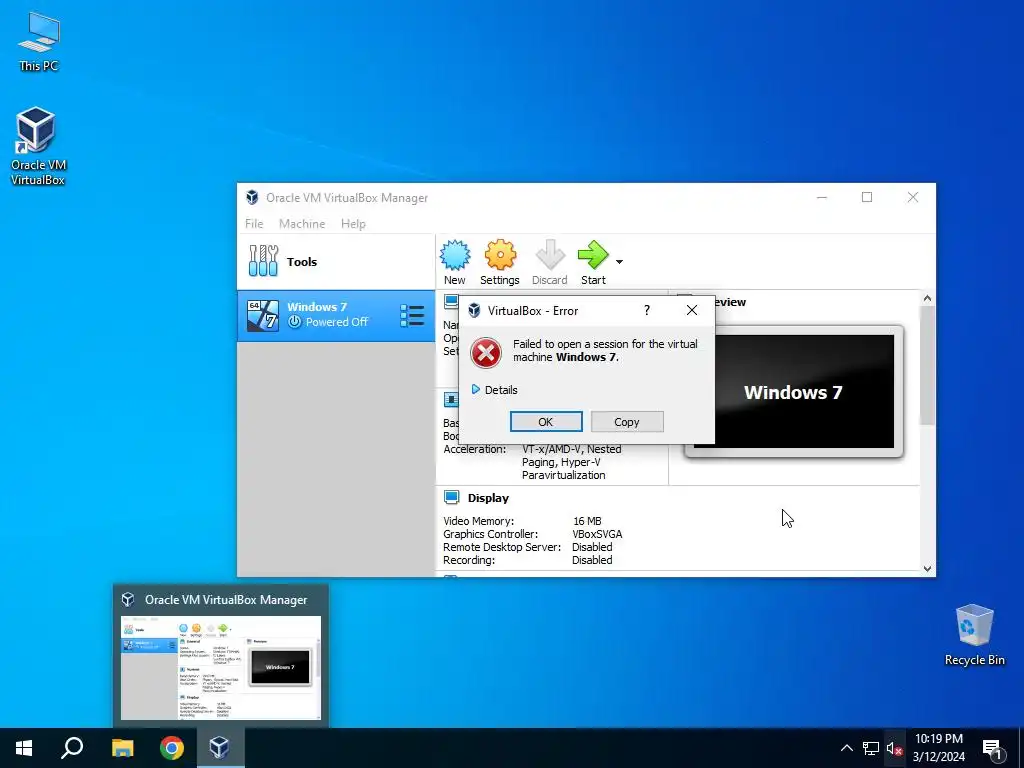Open the Start button dropdown arrow
Image resolution: width=1024 pixels, height=768 pixels.
(x=619, y=262)
